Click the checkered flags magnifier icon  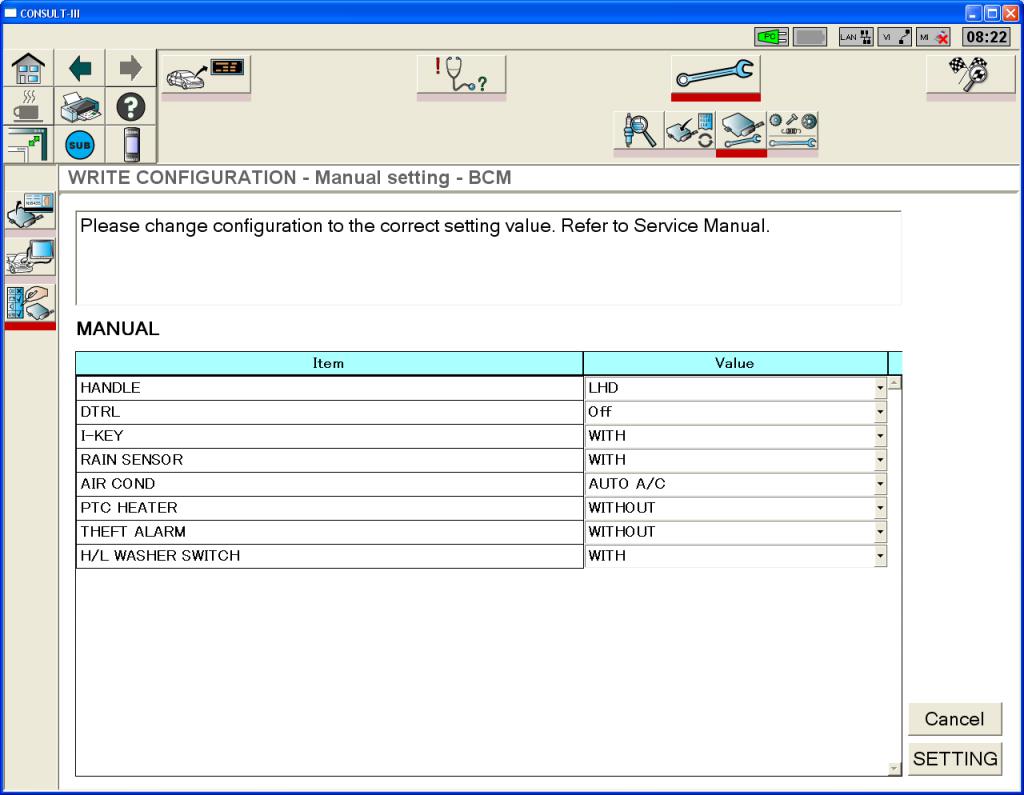[x=970, y=75]
